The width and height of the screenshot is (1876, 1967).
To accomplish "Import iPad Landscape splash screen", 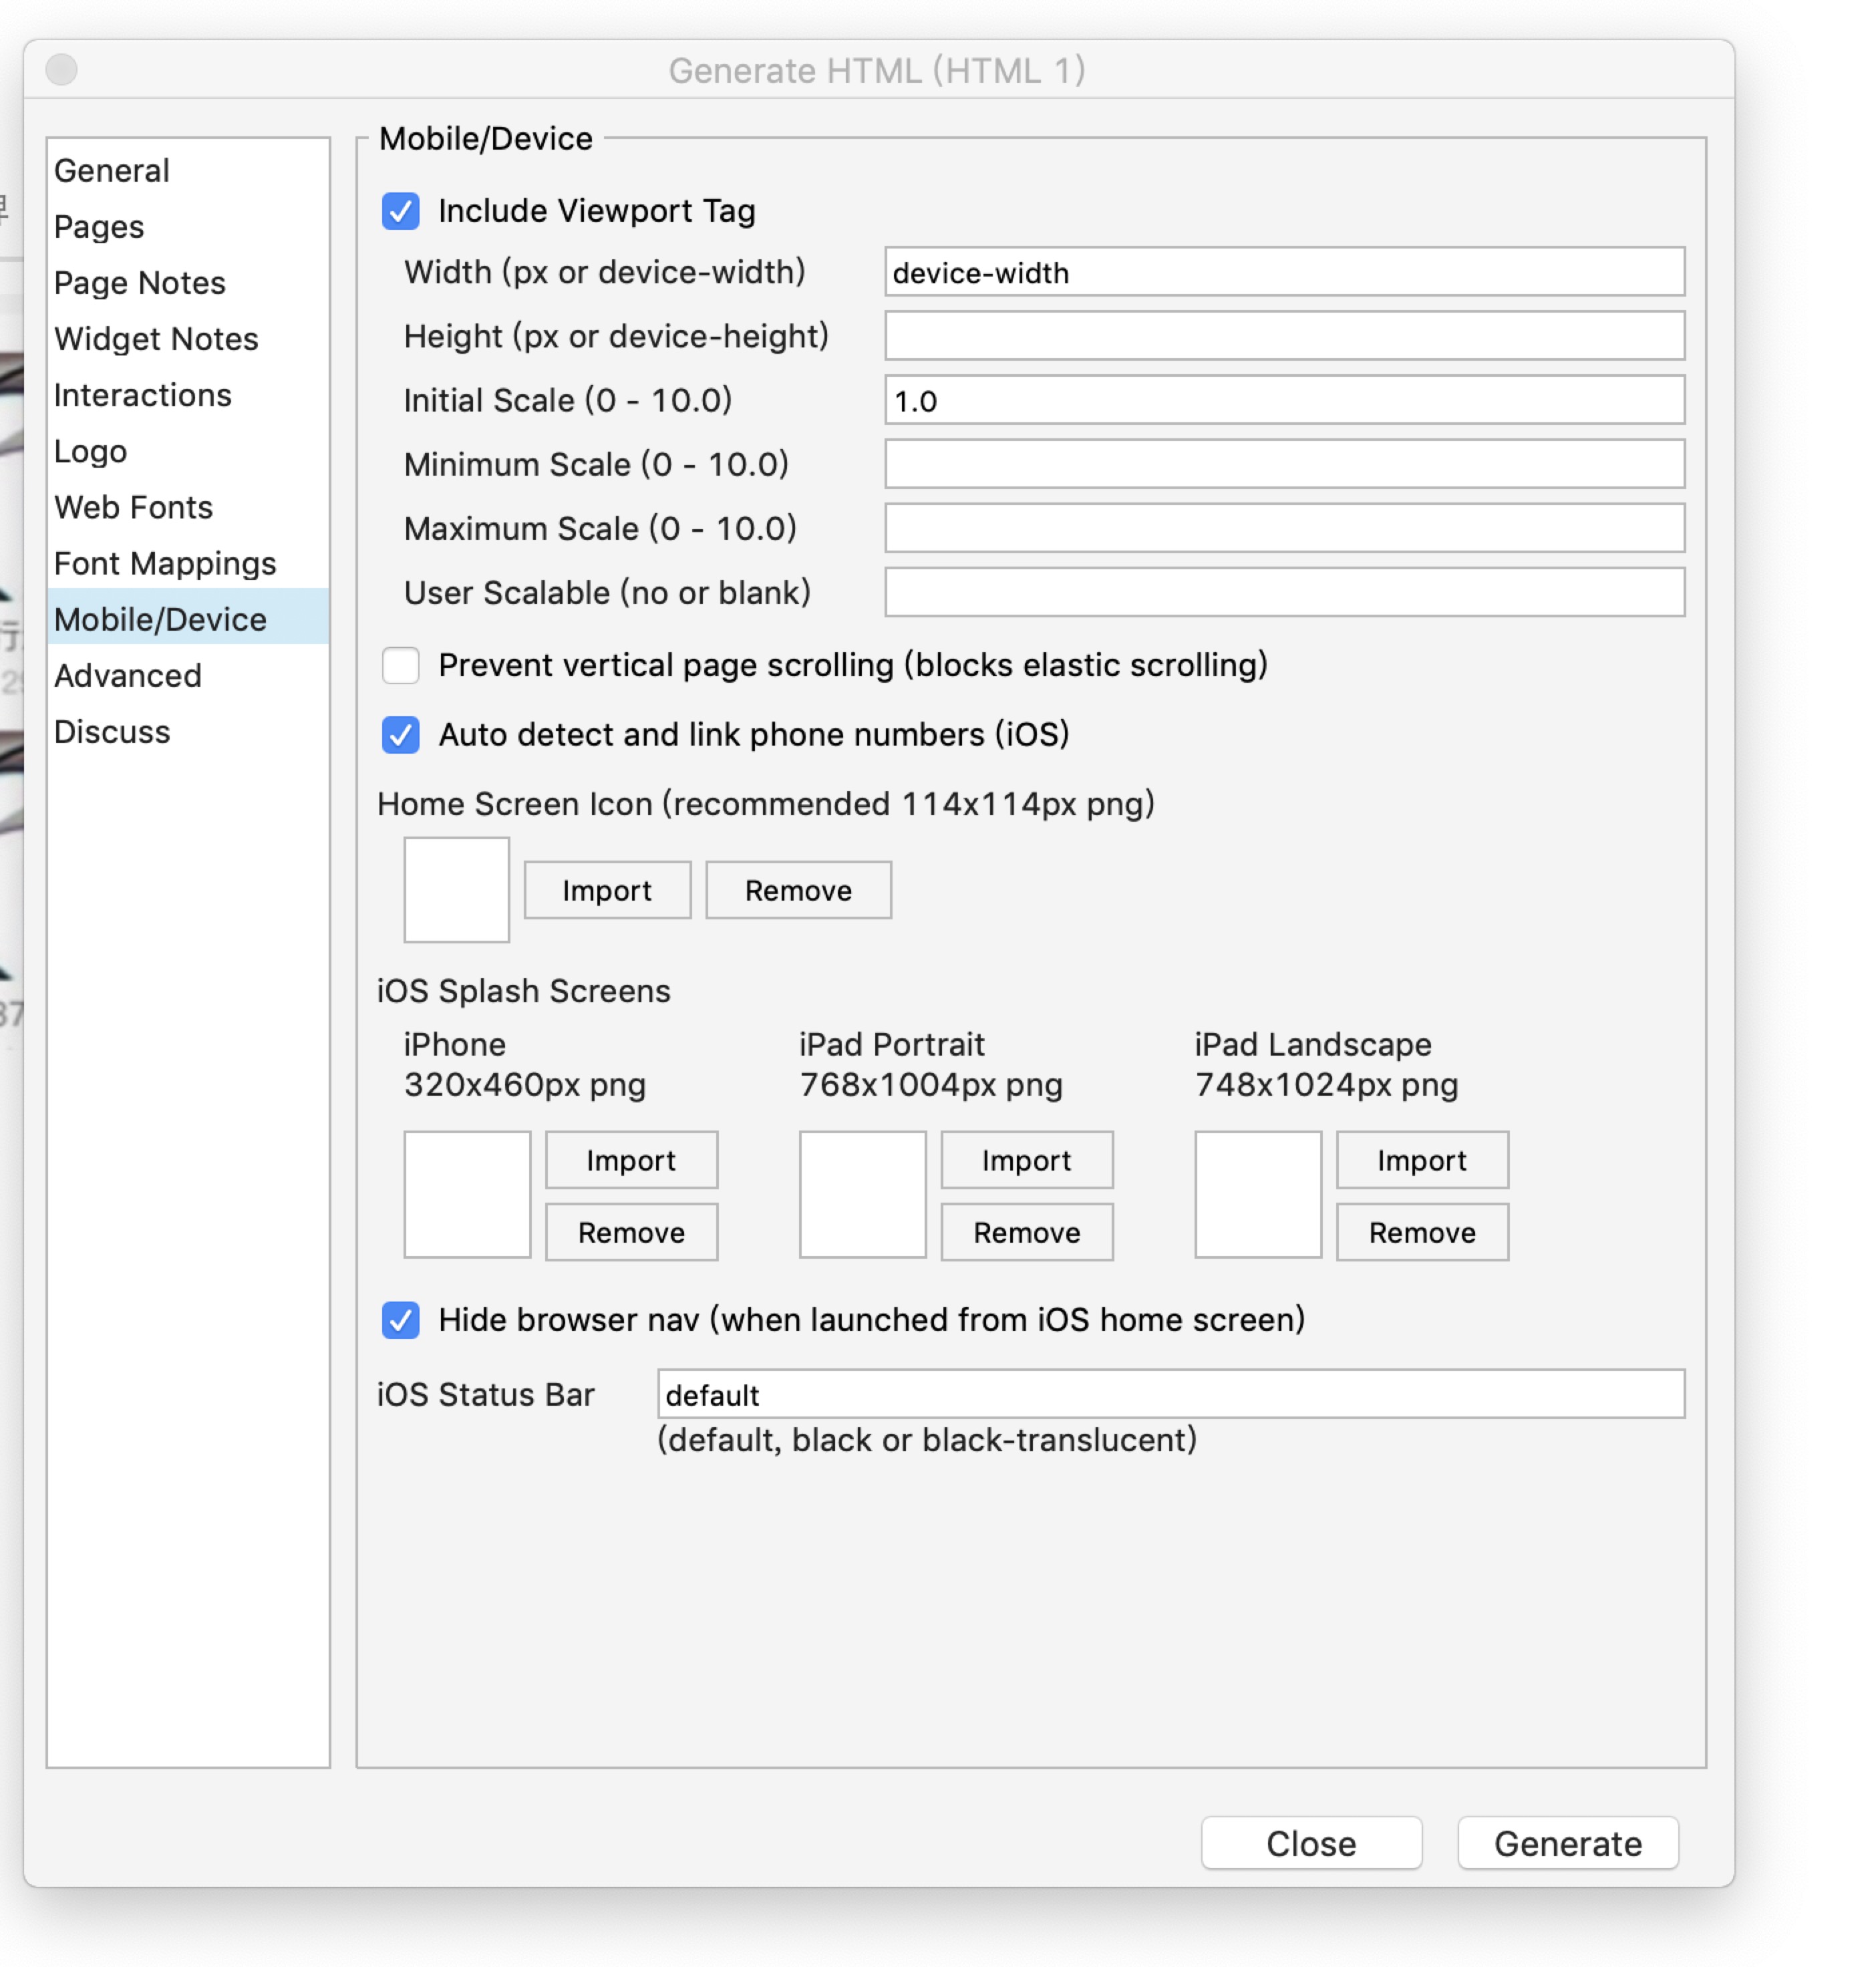I will coord(1421,1160).
